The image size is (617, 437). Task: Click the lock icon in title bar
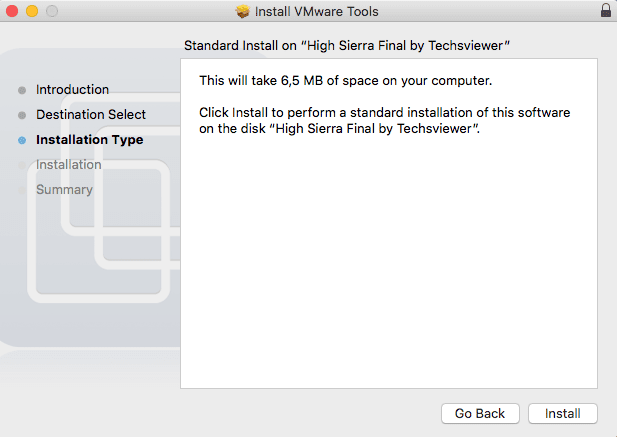[606, 10]
